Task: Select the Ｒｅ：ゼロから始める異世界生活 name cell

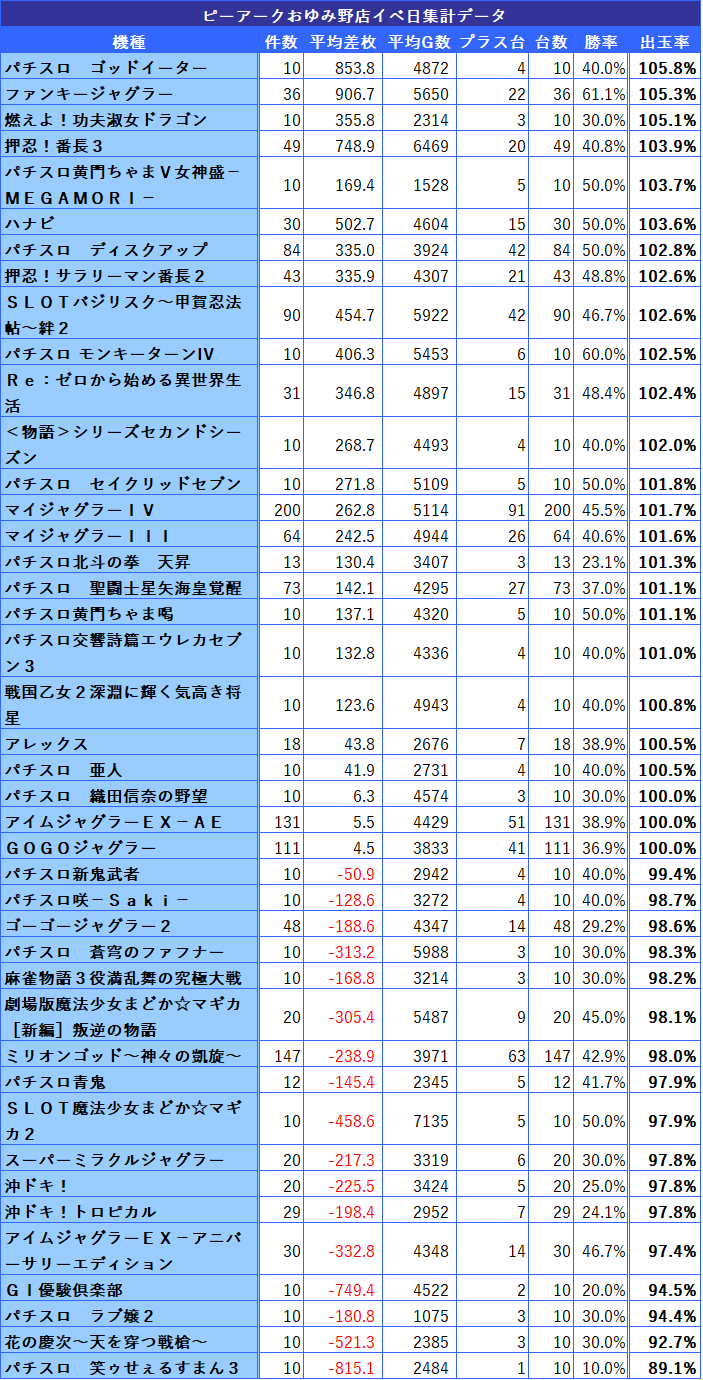Action: click(x=129, y=392)
